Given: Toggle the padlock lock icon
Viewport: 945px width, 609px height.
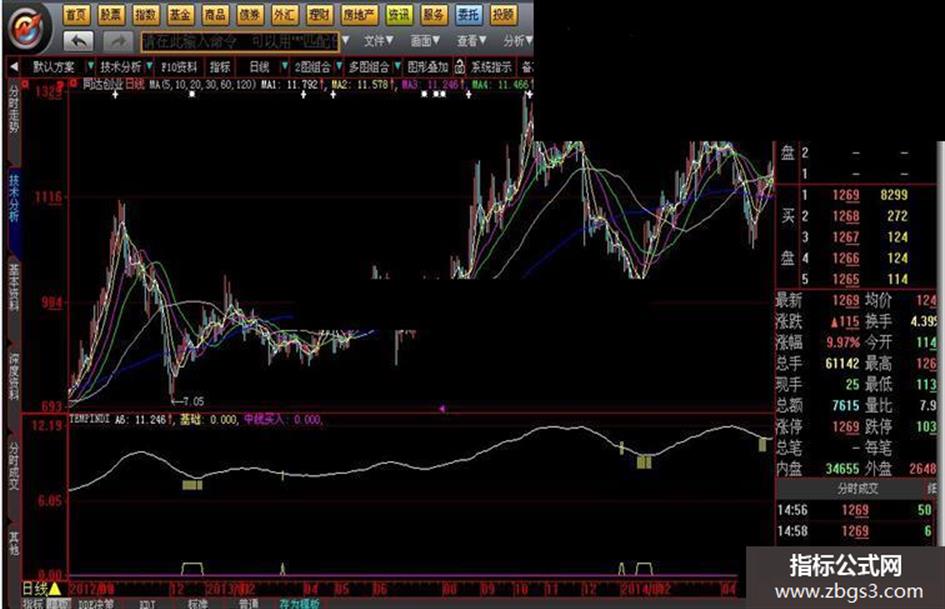Looking at the screenshot, I should tap(460, 66).
